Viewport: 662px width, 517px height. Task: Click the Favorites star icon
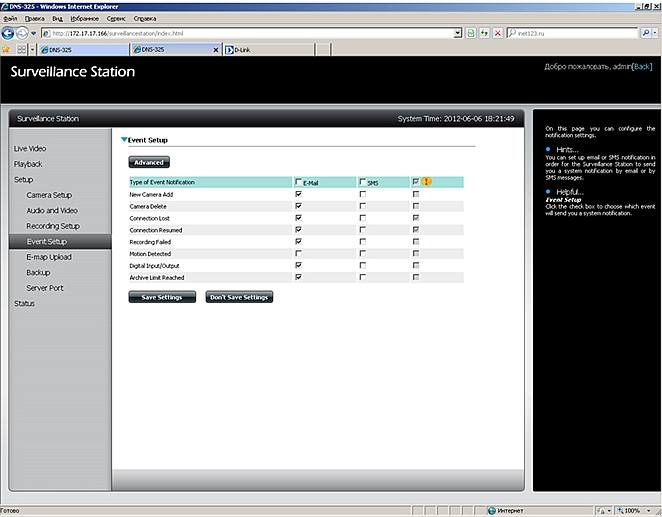[7, 48]
